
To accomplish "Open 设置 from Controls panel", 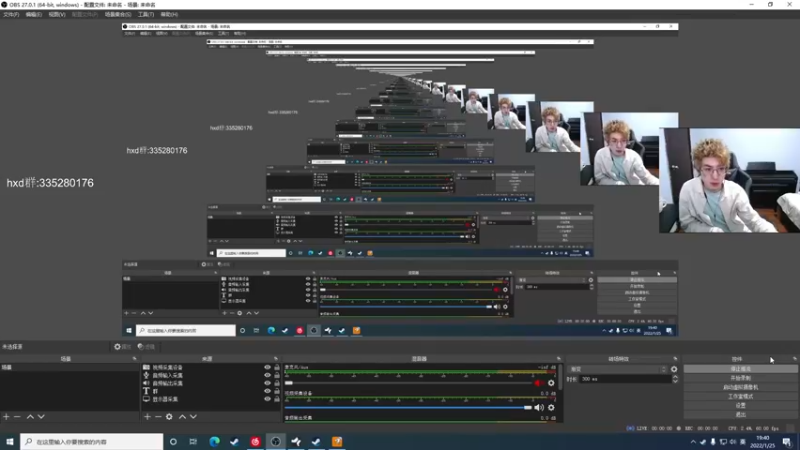I will (740, 405).
